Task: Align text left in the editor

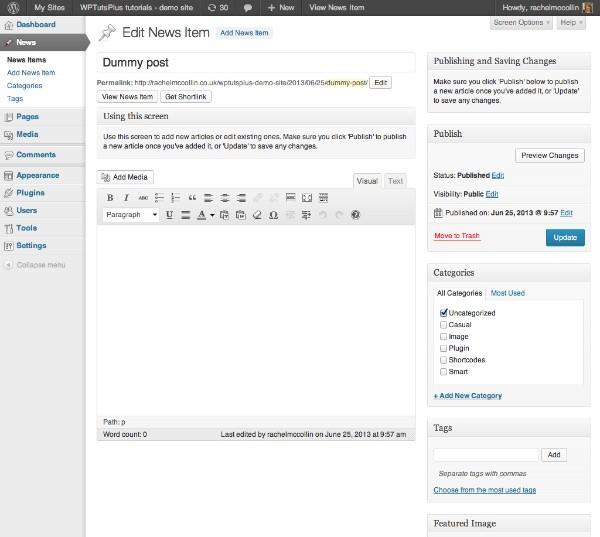Action: (x=209, y=198)
